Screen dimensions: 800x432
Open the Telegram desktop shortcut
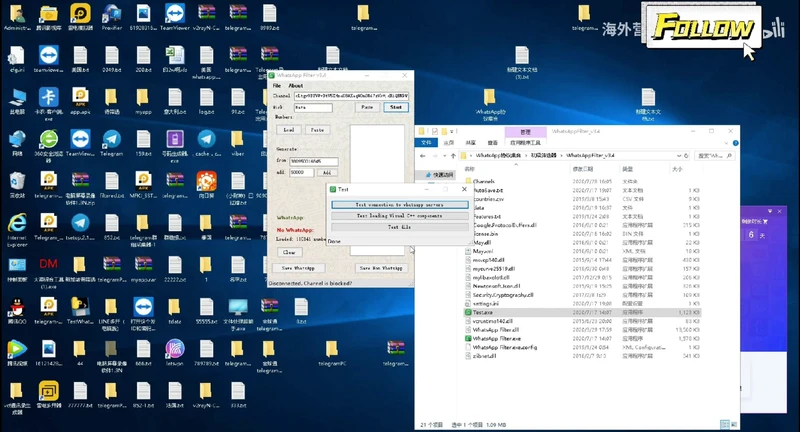pyautogui.click(x=112, y=143)
